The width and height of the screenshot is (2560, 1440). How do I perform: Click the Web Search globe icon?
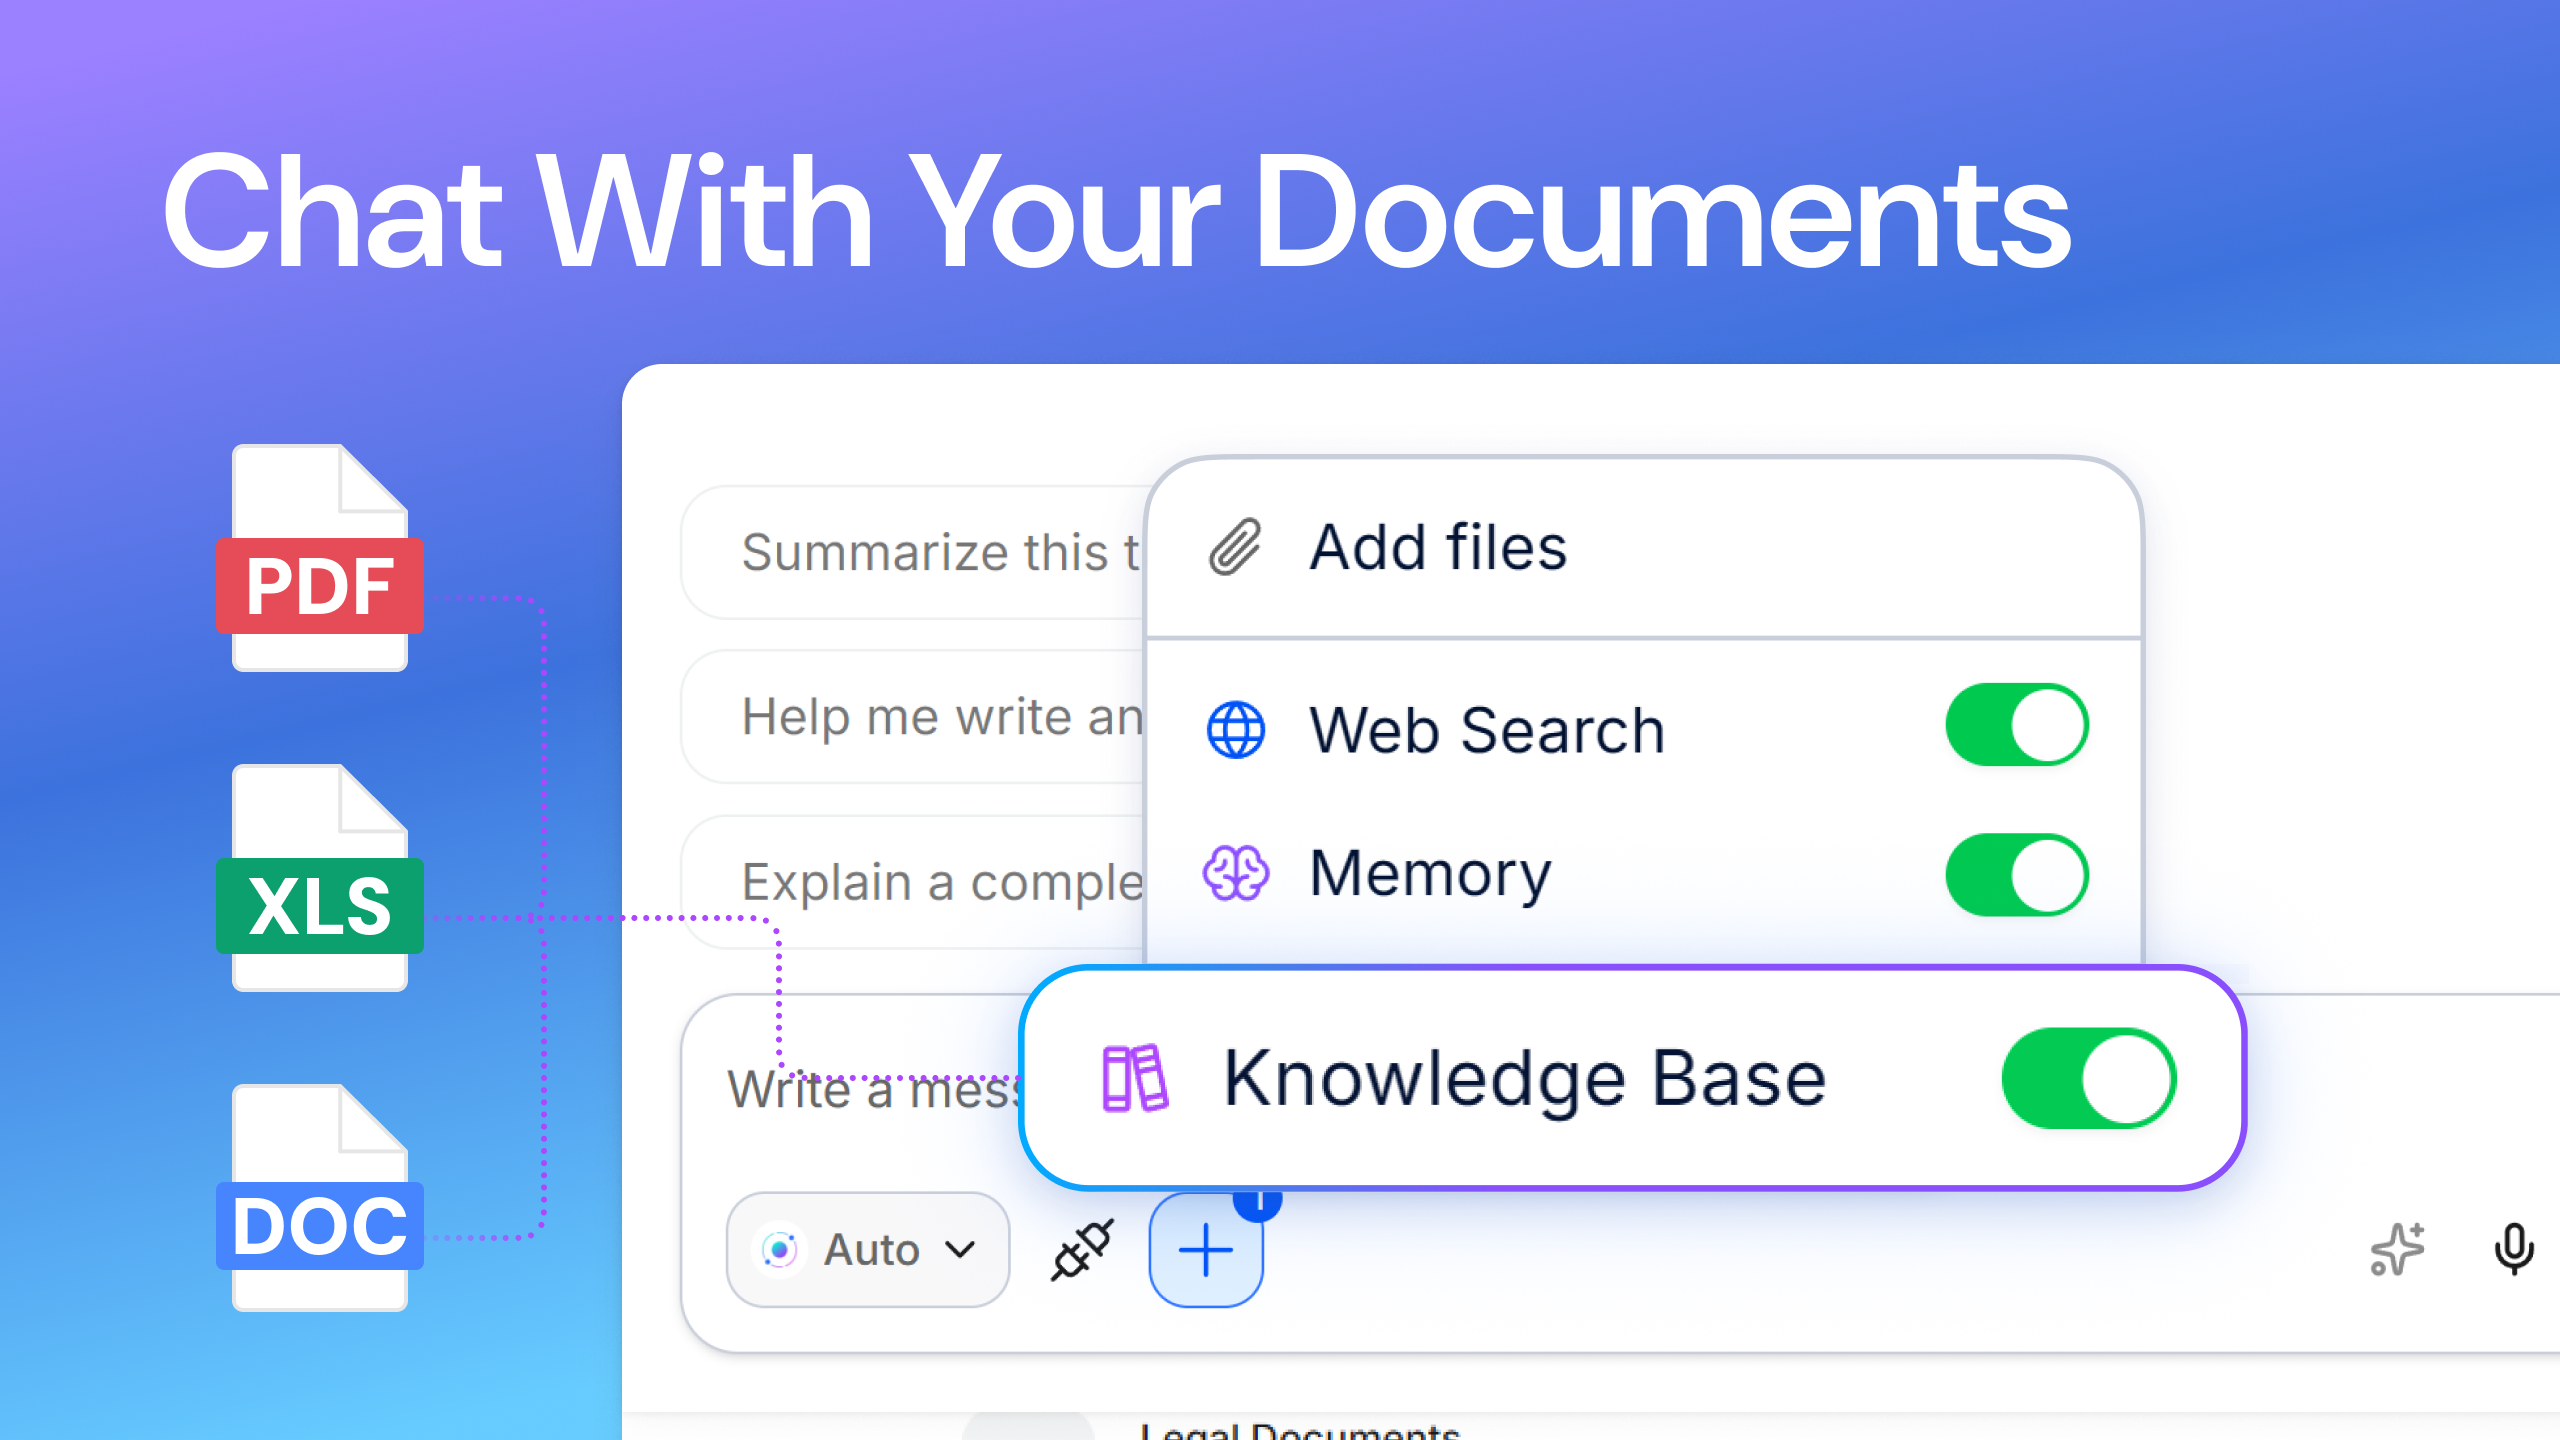pyautogui.click(x=1236, y=730)
